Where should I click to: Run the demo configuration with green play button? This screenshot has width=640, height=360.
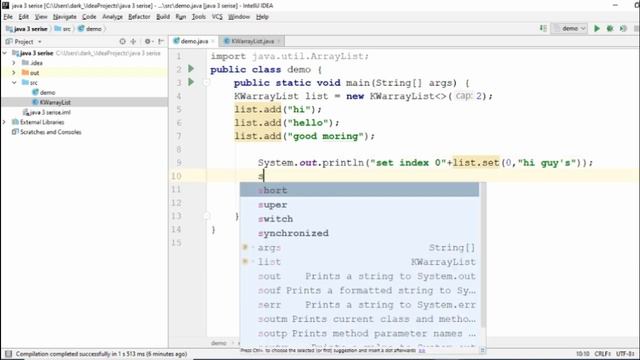597,29
